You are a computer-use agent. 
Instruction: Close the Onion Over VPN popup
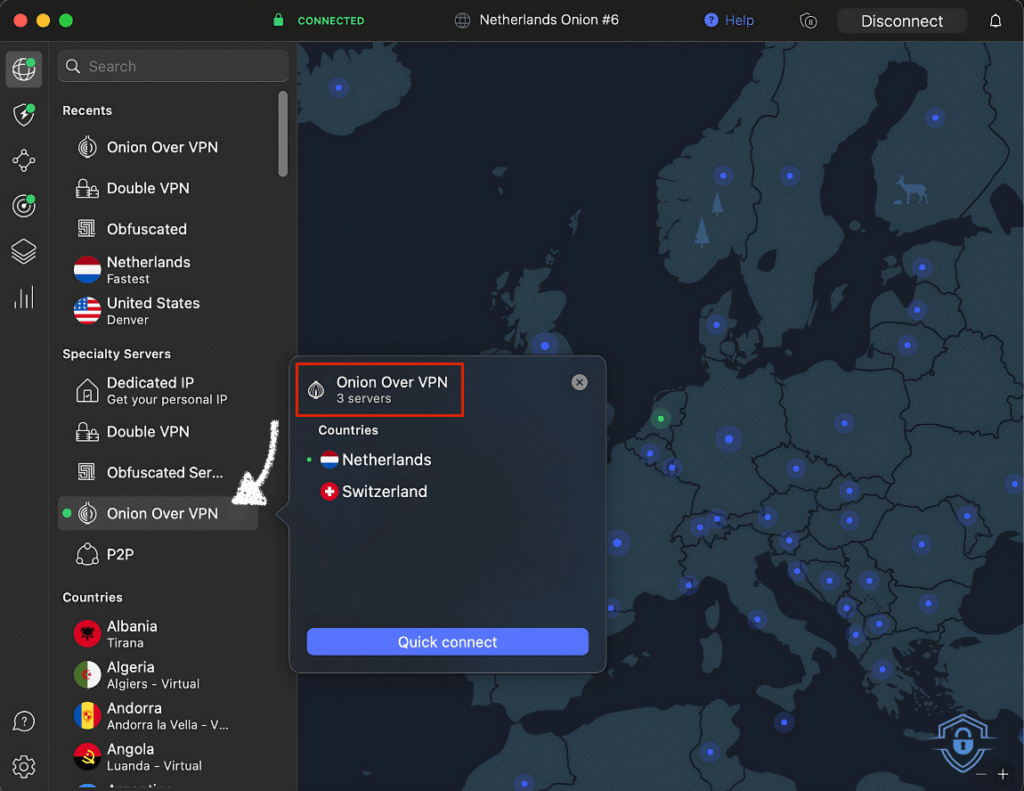point(579,382)
